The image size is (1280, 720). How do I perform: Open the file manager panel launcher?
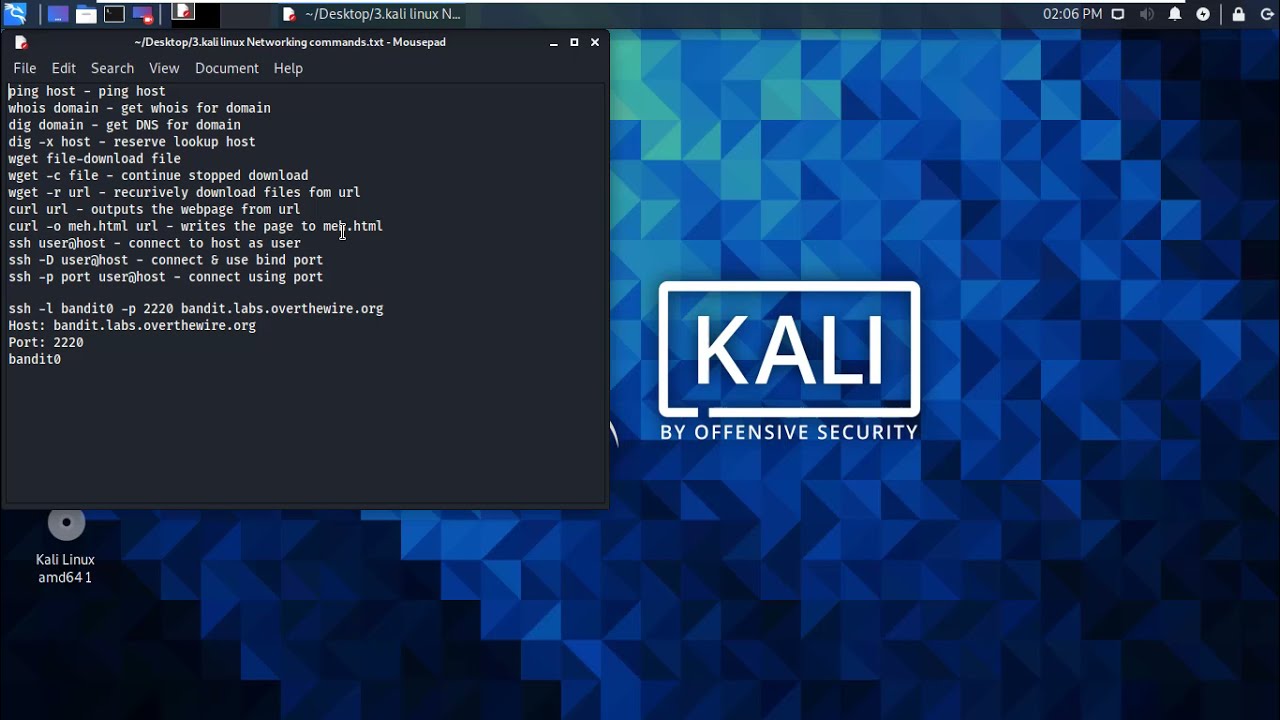coord(86,14)
